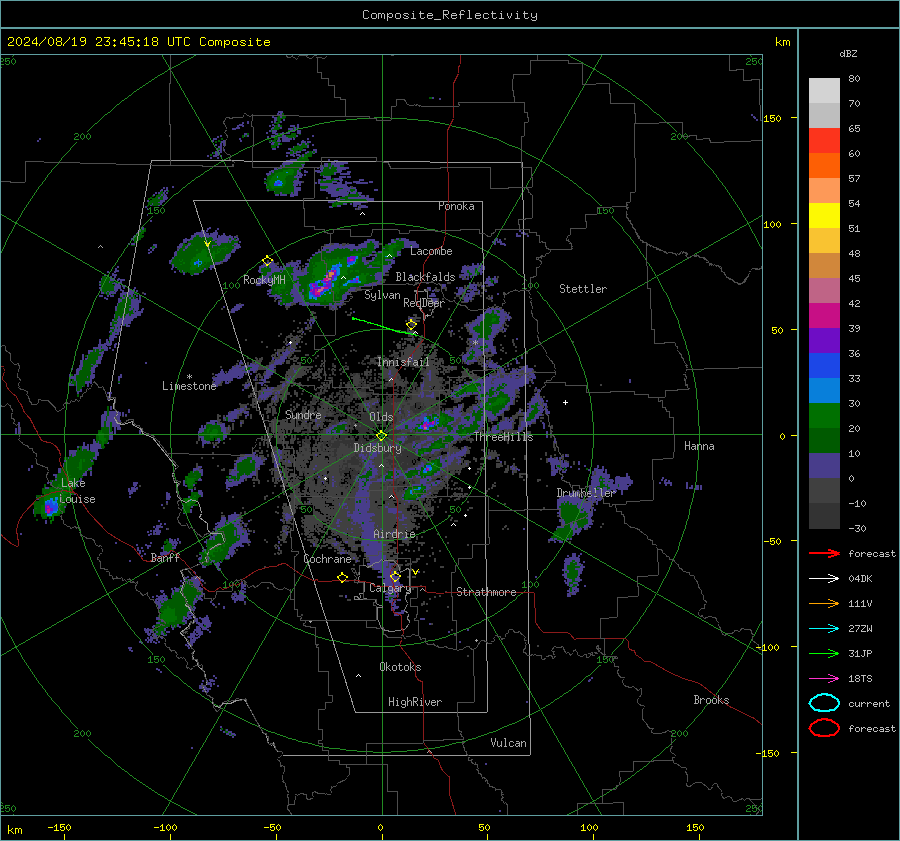The height and width of the screenshot is (841, 900).
Task: Click the red forecast arrow in legend
Action: pyautogui.click(x=824, y=553)
